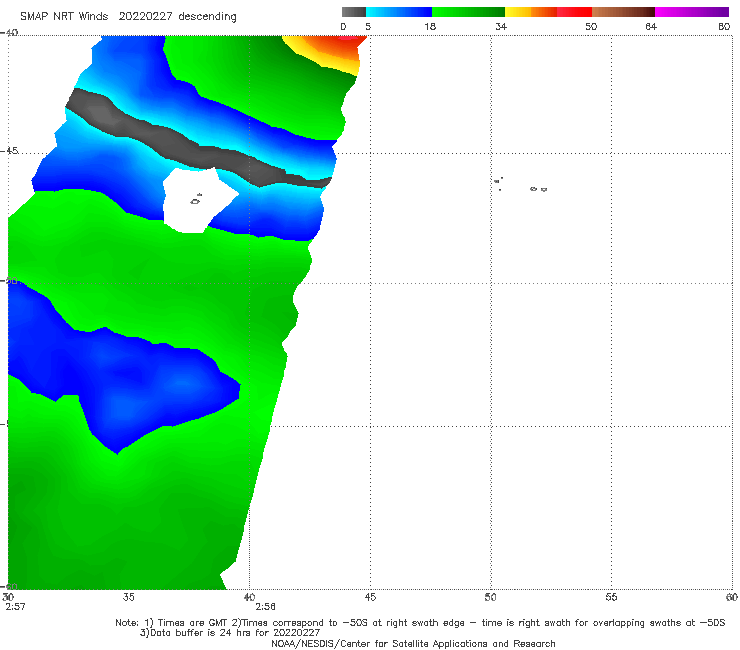Select the yellow-orange segment of the color bar
The height and width of the screenshot is (650, 740).
coord(531,12)
